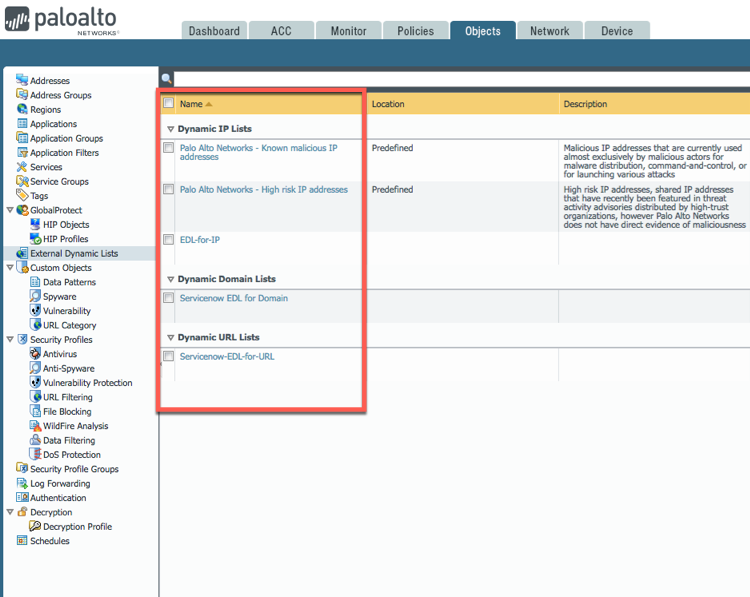The image size is (750, 597).
Task: Select Security Profile Groups in sidebar
Action: pyautogui.click(x=74, y=469)
